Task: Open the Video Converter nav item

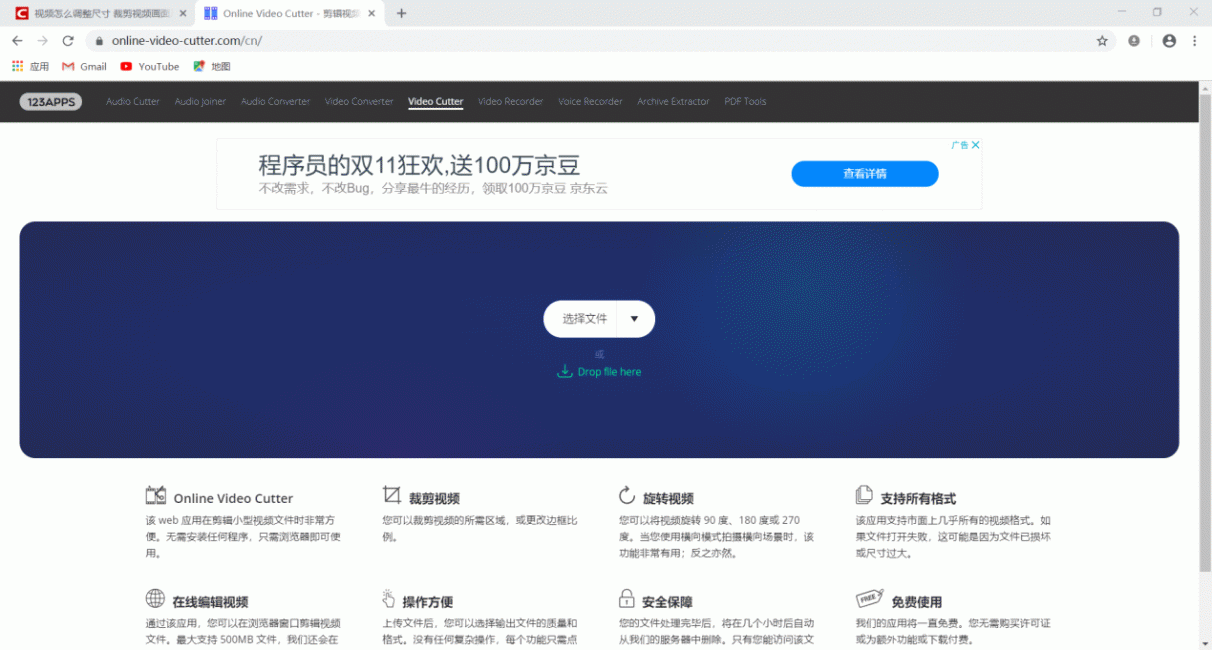Action: point(359,102)
